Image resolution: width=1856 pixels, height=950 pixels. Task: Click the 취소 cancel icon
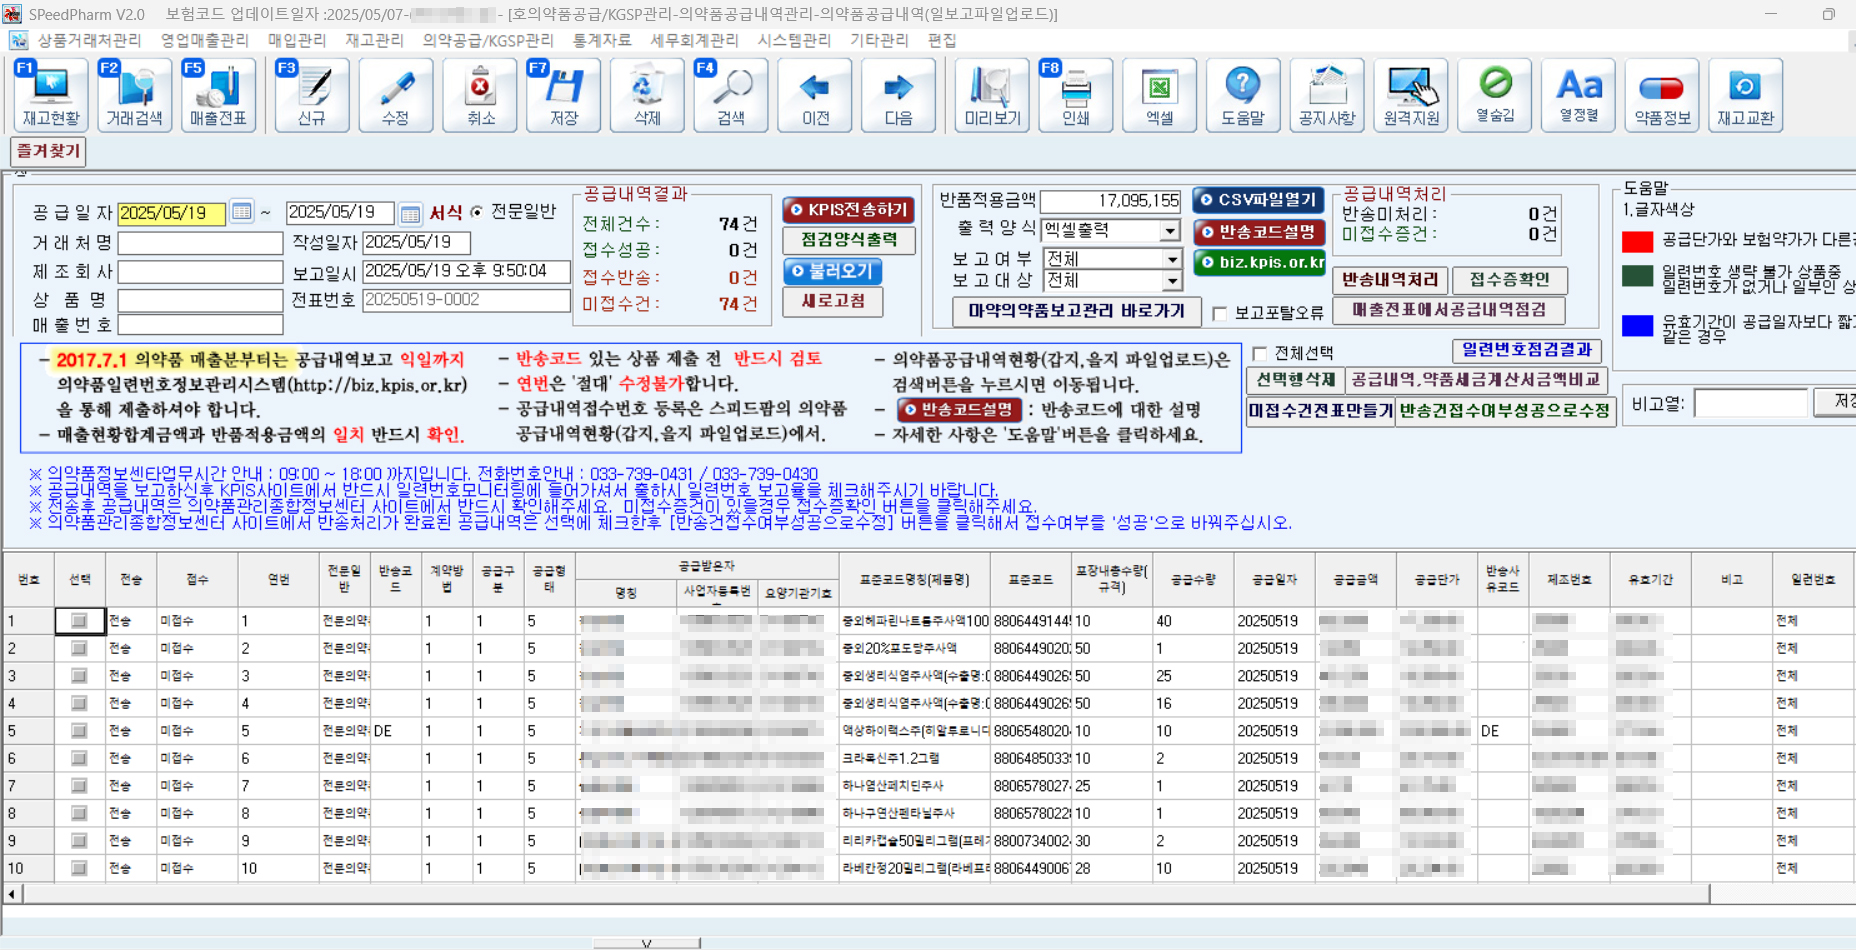click(480, 95)
